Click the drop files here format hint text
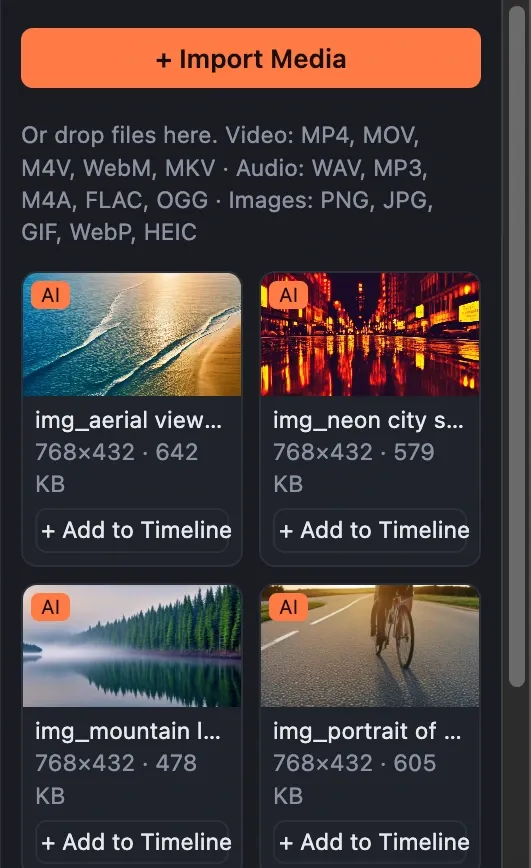The image size is (531, 868). point(227,183)
